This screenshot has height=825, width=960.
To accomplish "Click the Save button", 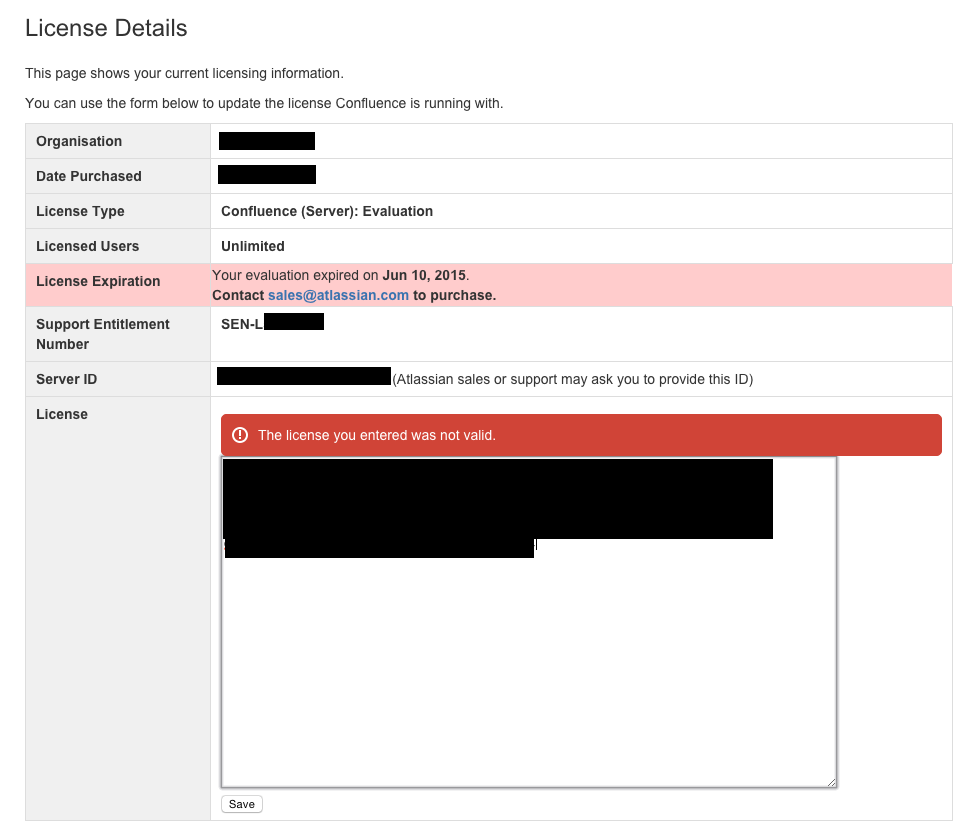I will pos(241,804).
